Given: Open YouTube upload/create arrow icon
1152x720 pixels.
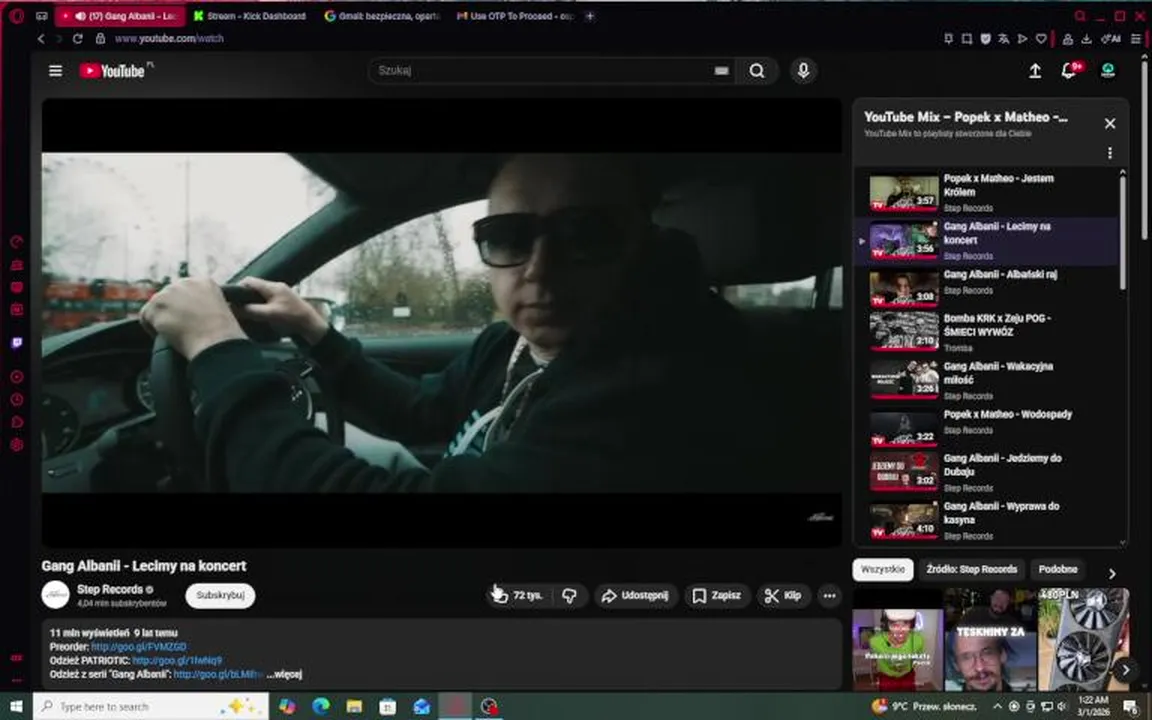Looking at the screenshot, I should click(x=1034, y=71).
